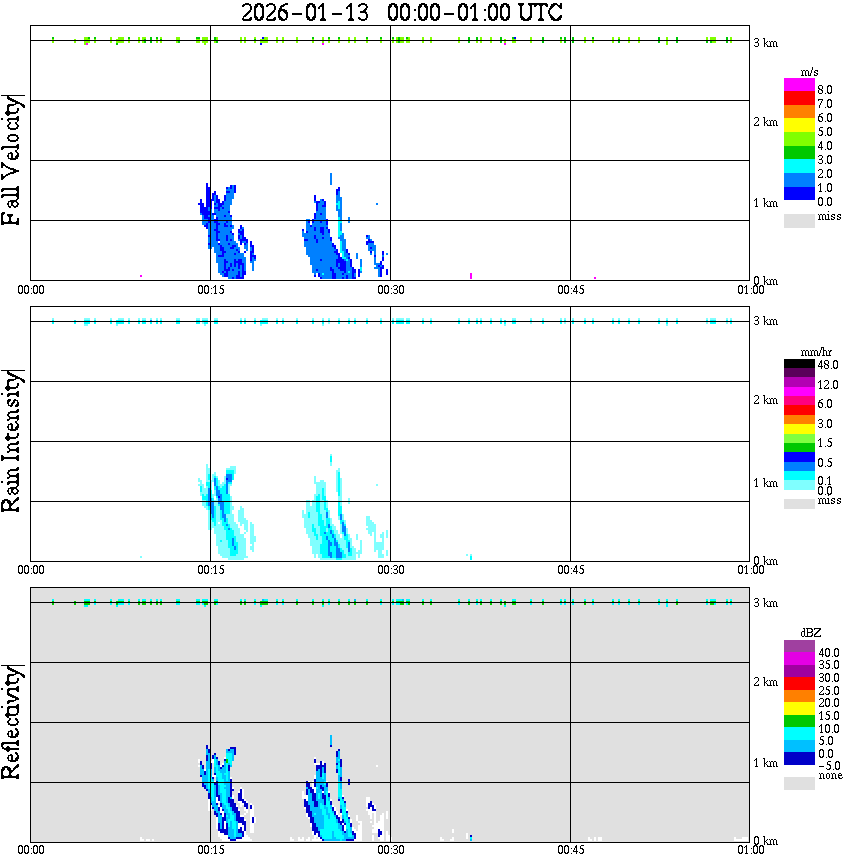The width and height of the screenshot is (850, 868).
Task: Select the red 7.0 swatch in the m/s legend
Action: [799, 99]
